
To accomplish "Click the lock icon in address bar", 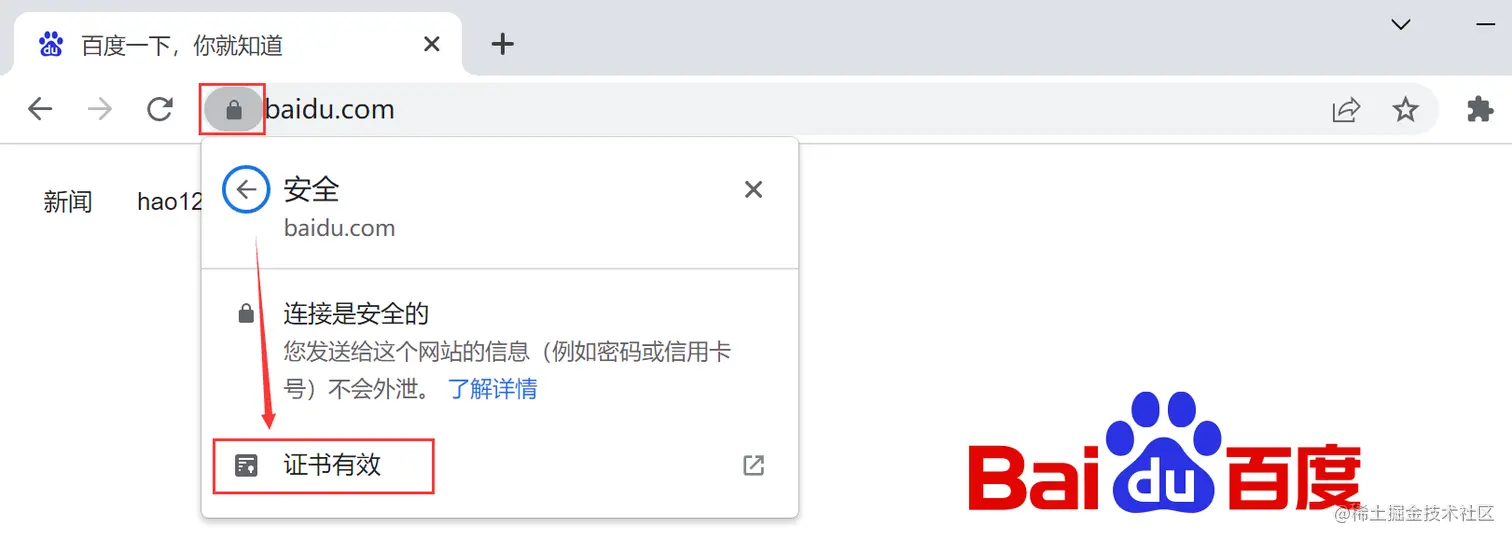I will tap(233, 109).
